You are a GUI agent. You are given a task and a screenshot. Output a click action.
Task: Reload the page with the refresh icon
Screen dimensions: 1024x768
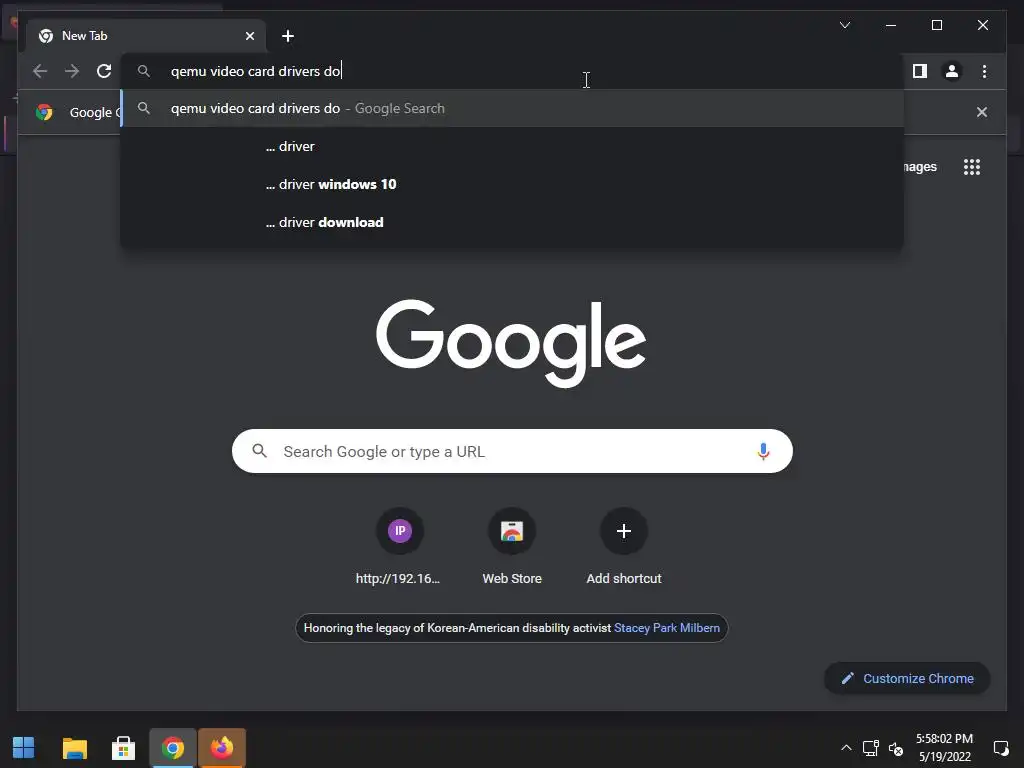104,71
